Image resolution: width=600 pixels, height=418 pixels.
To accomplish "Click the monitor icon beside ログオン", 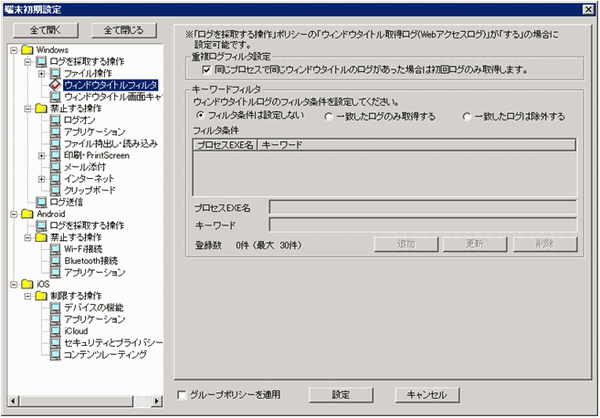I will (55, 120).
